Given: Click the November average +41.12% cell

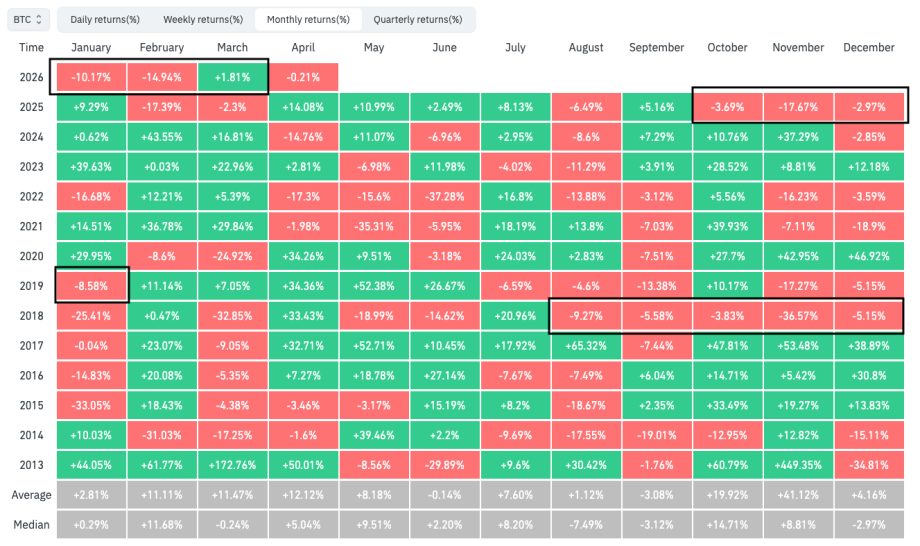Looking at the screenshot, I should (798, 494).
